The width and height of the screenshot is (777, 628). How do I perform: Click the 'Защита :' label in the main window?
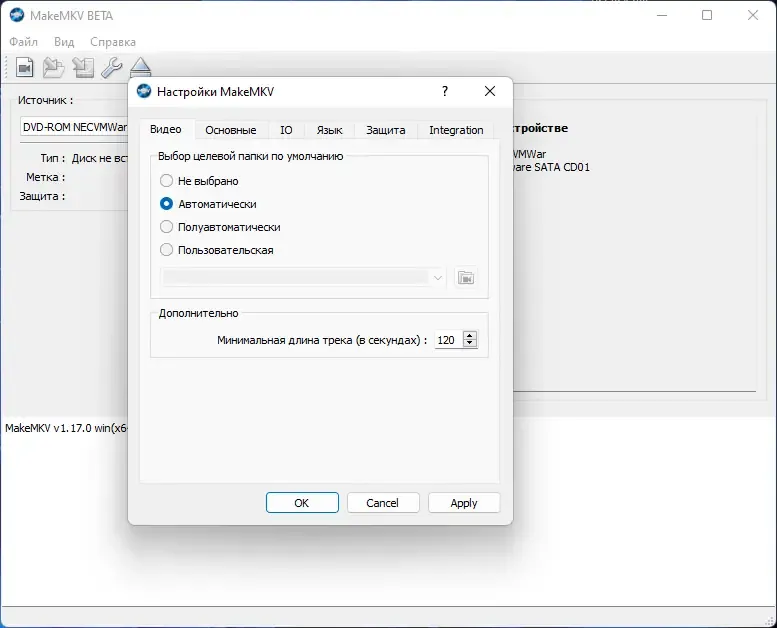pos(42,196)
